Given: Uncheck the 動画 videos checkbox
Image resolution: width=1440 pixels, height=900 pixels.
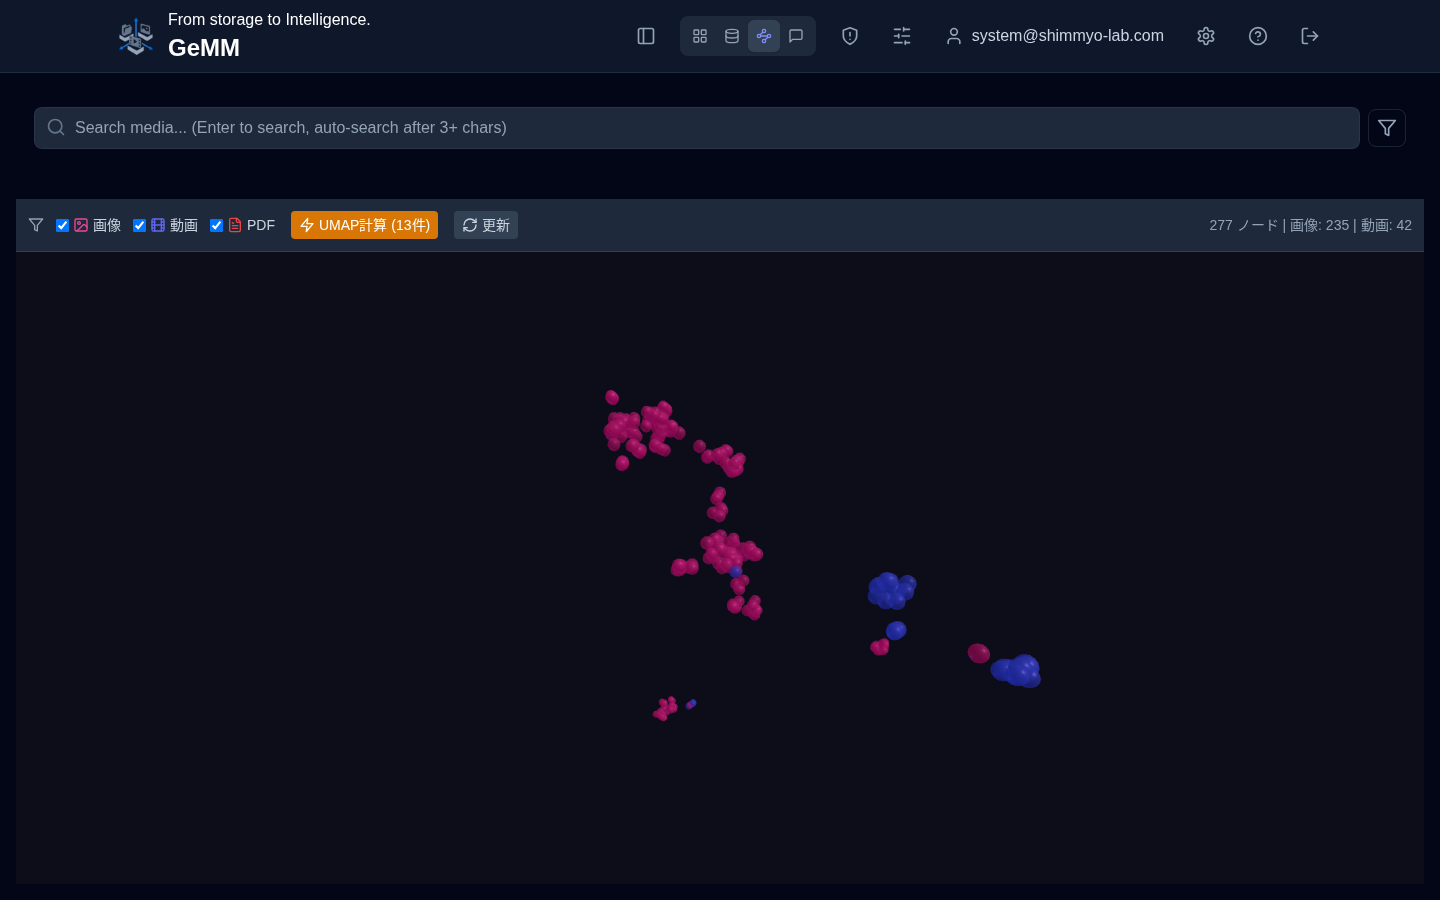Looking at the screenshot, I should 140,226.
